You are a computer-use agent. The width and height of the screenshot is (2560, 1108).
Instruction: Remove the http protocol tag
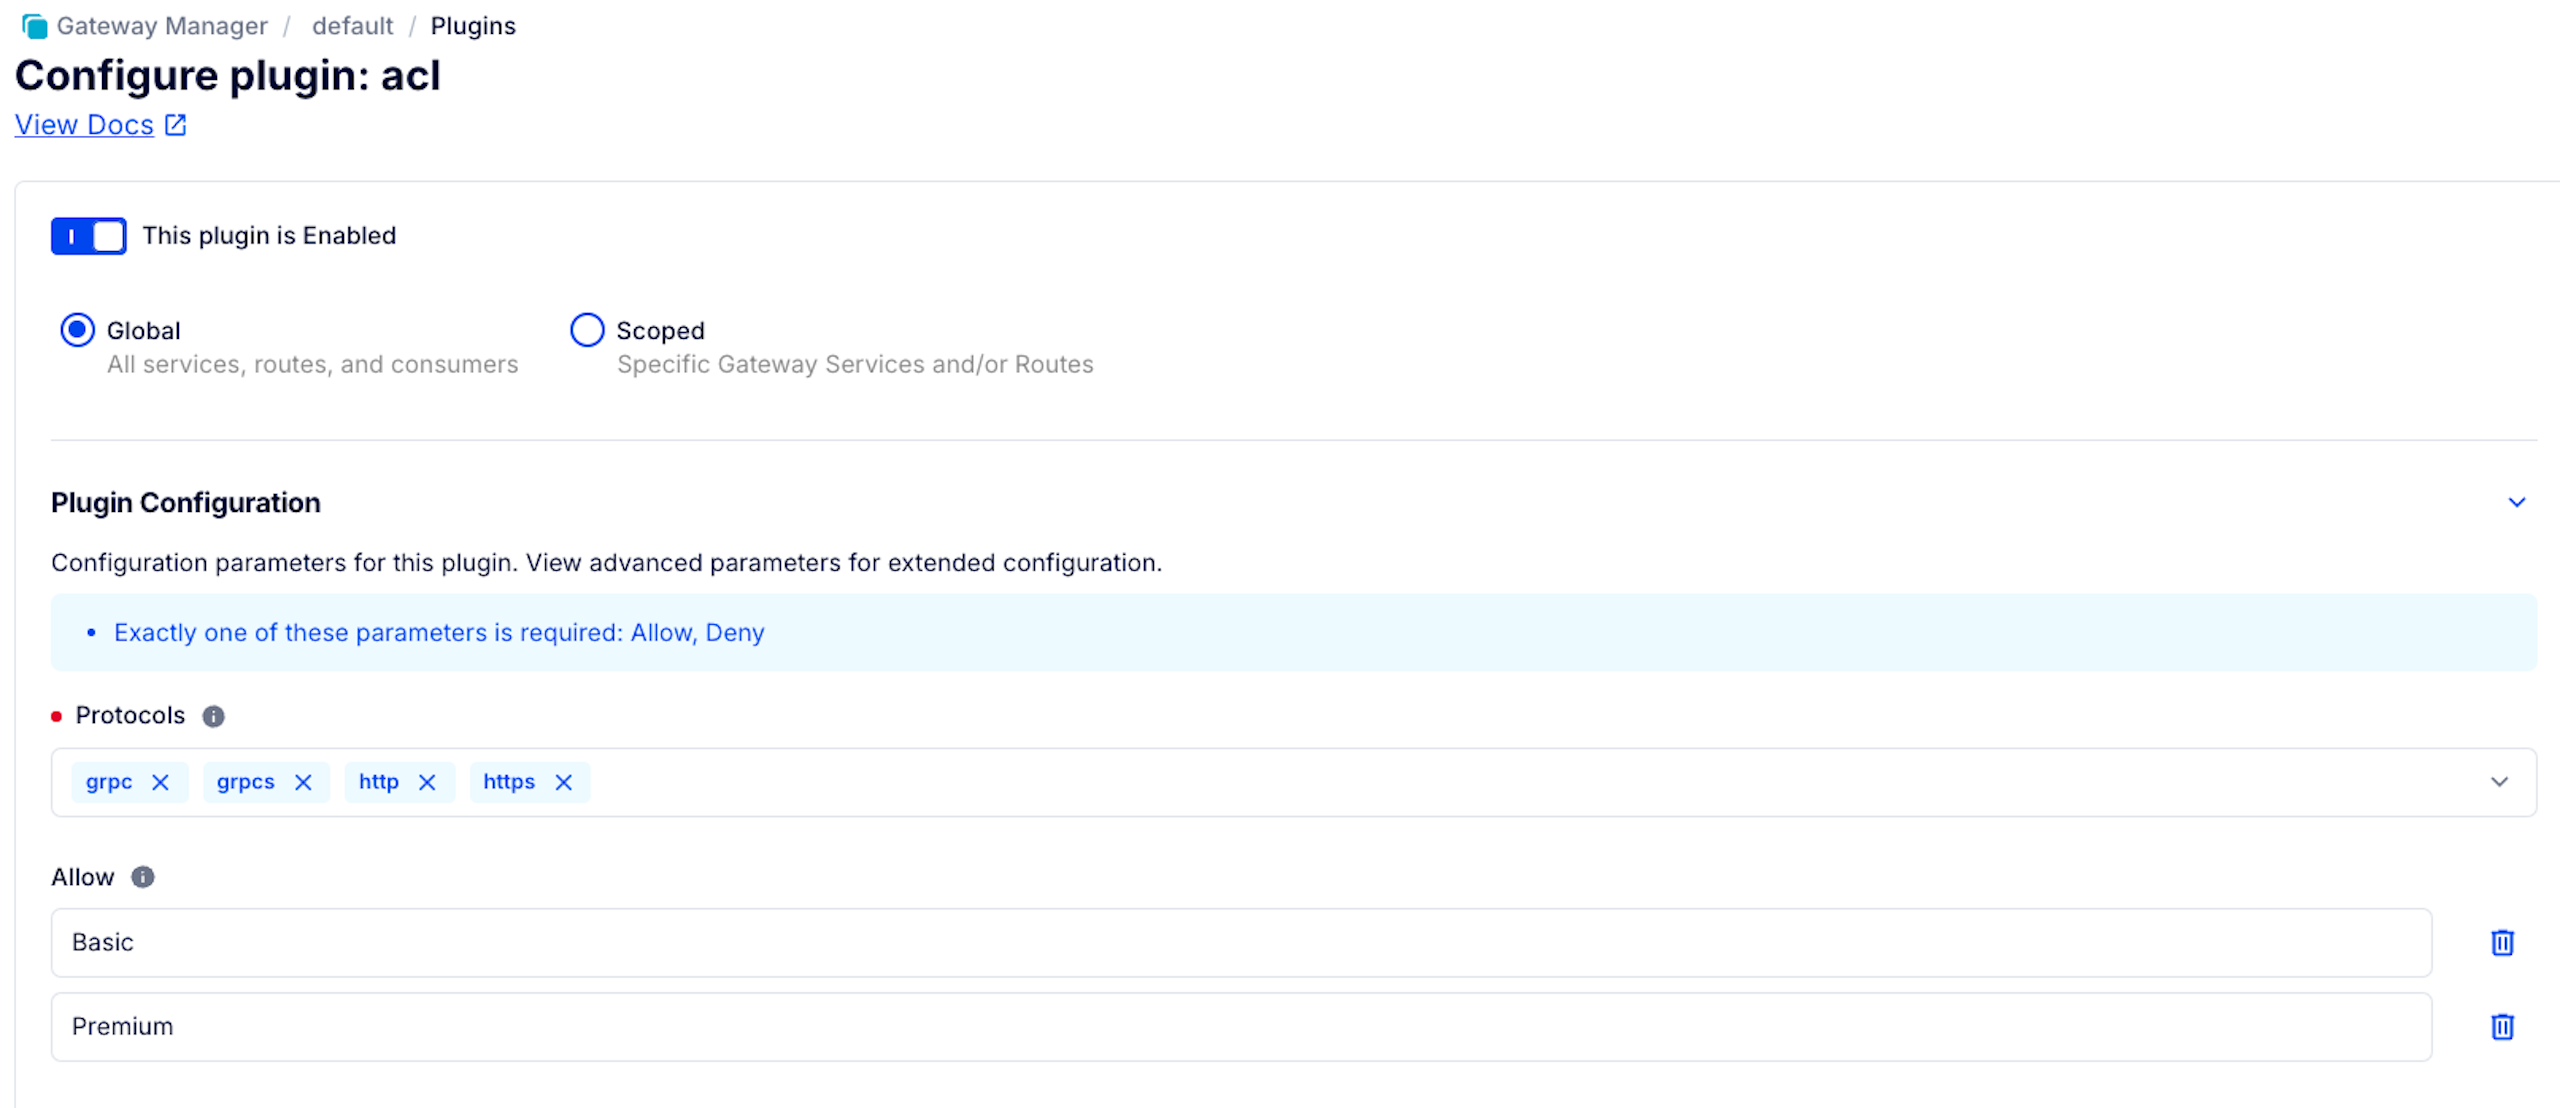click(427, 782)
